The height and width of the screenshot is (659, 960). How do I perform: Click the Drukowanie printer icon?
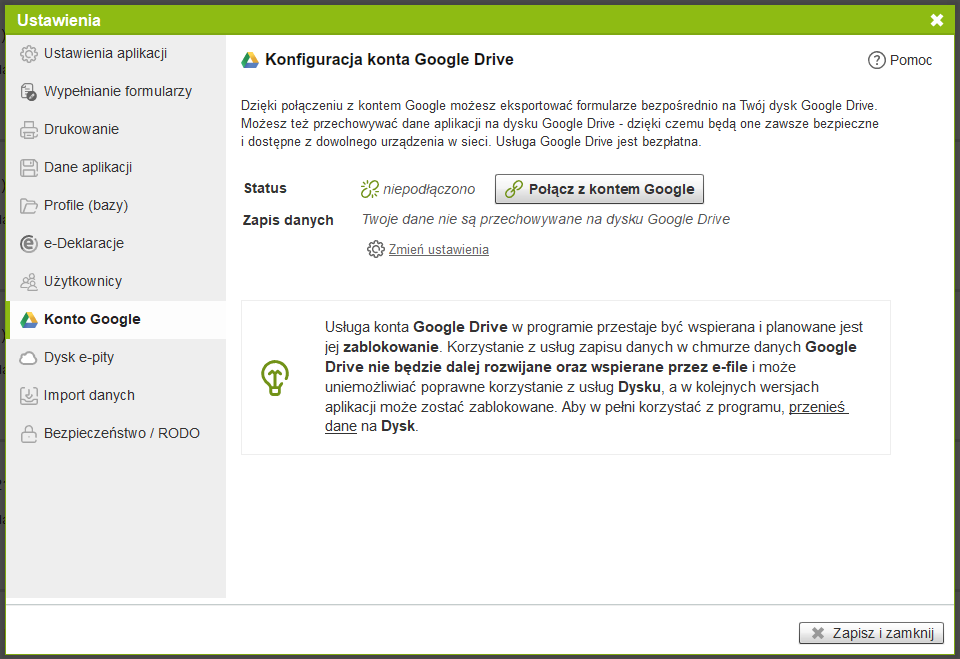[29, 130]
